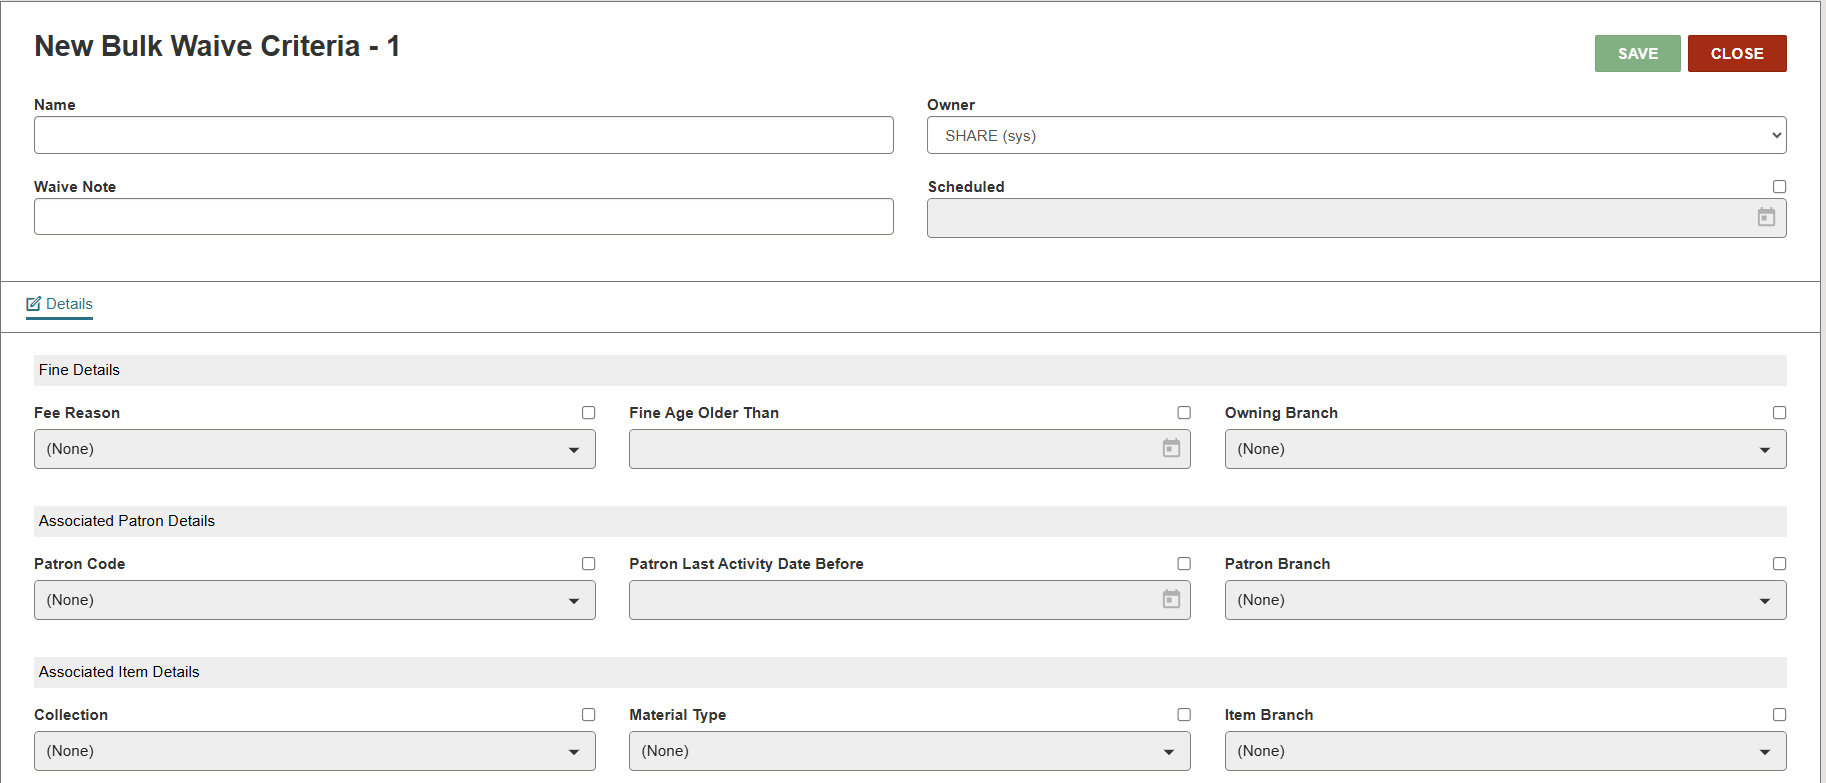1826x783 pixels.
Task: Click calendar icon for Fine Age Older Than
Action: coord(1171,449)
